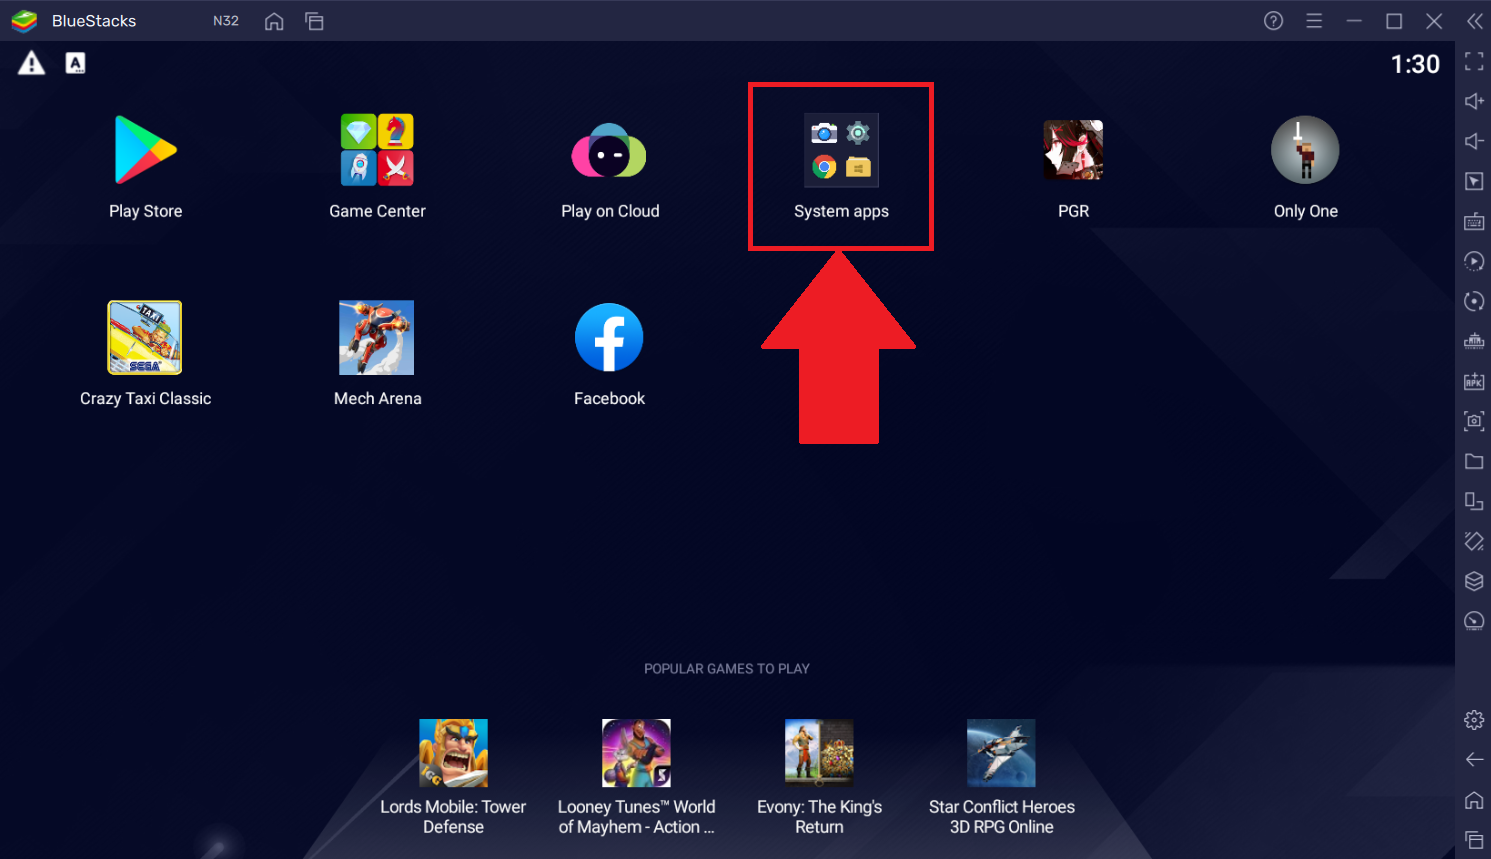Click the sync operations sidebar icon

(x=1474, y=301)
